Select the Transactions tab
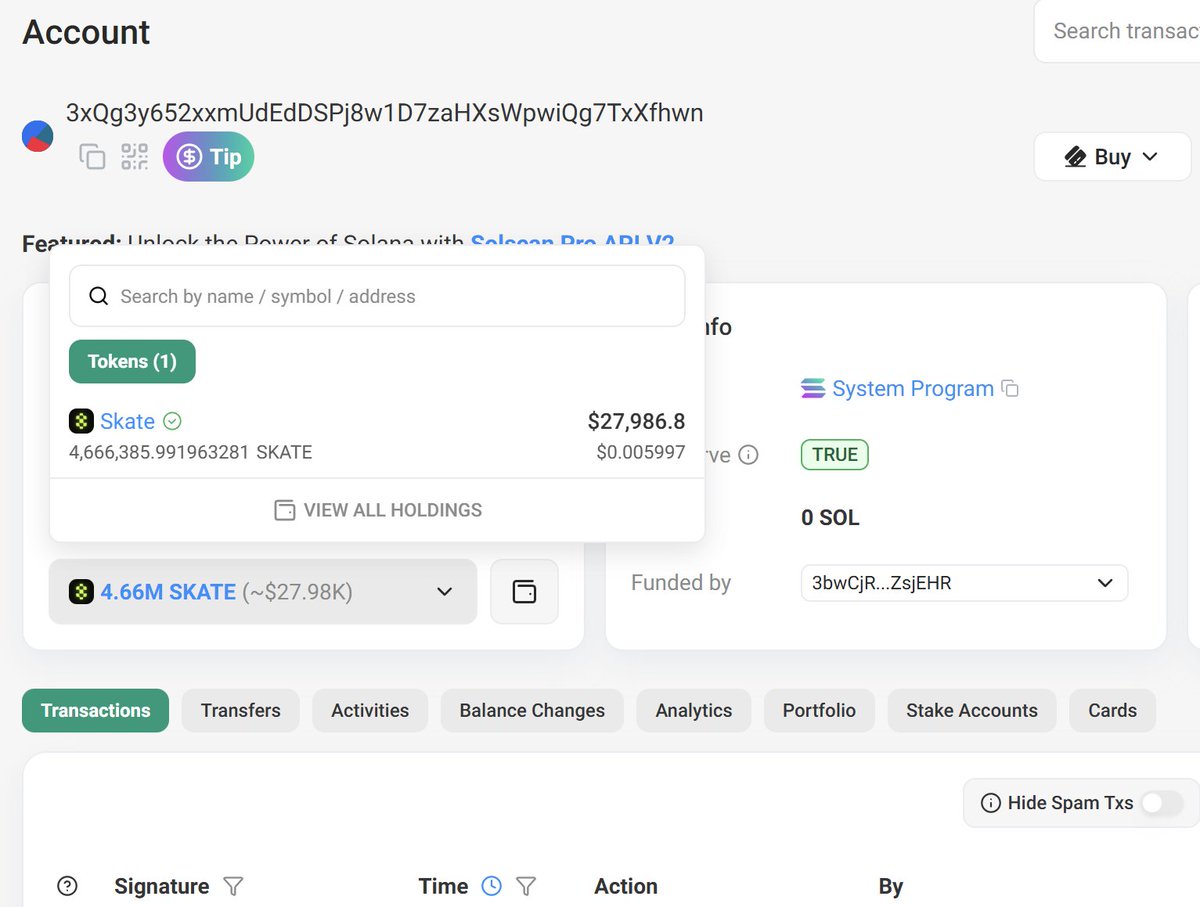This screenshot has width=1200, height=907. click(x=95, y=711)
